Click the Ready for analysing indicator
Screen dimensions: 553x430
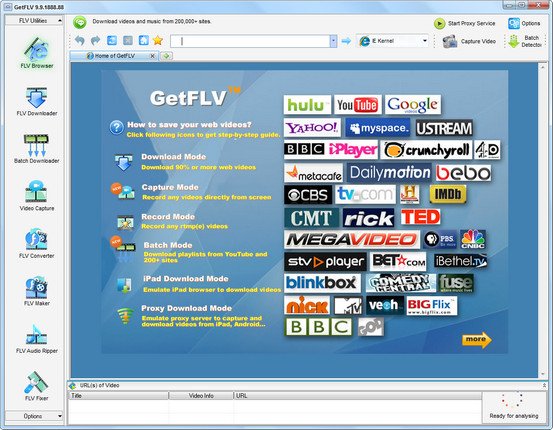click(x=514, y=406)
